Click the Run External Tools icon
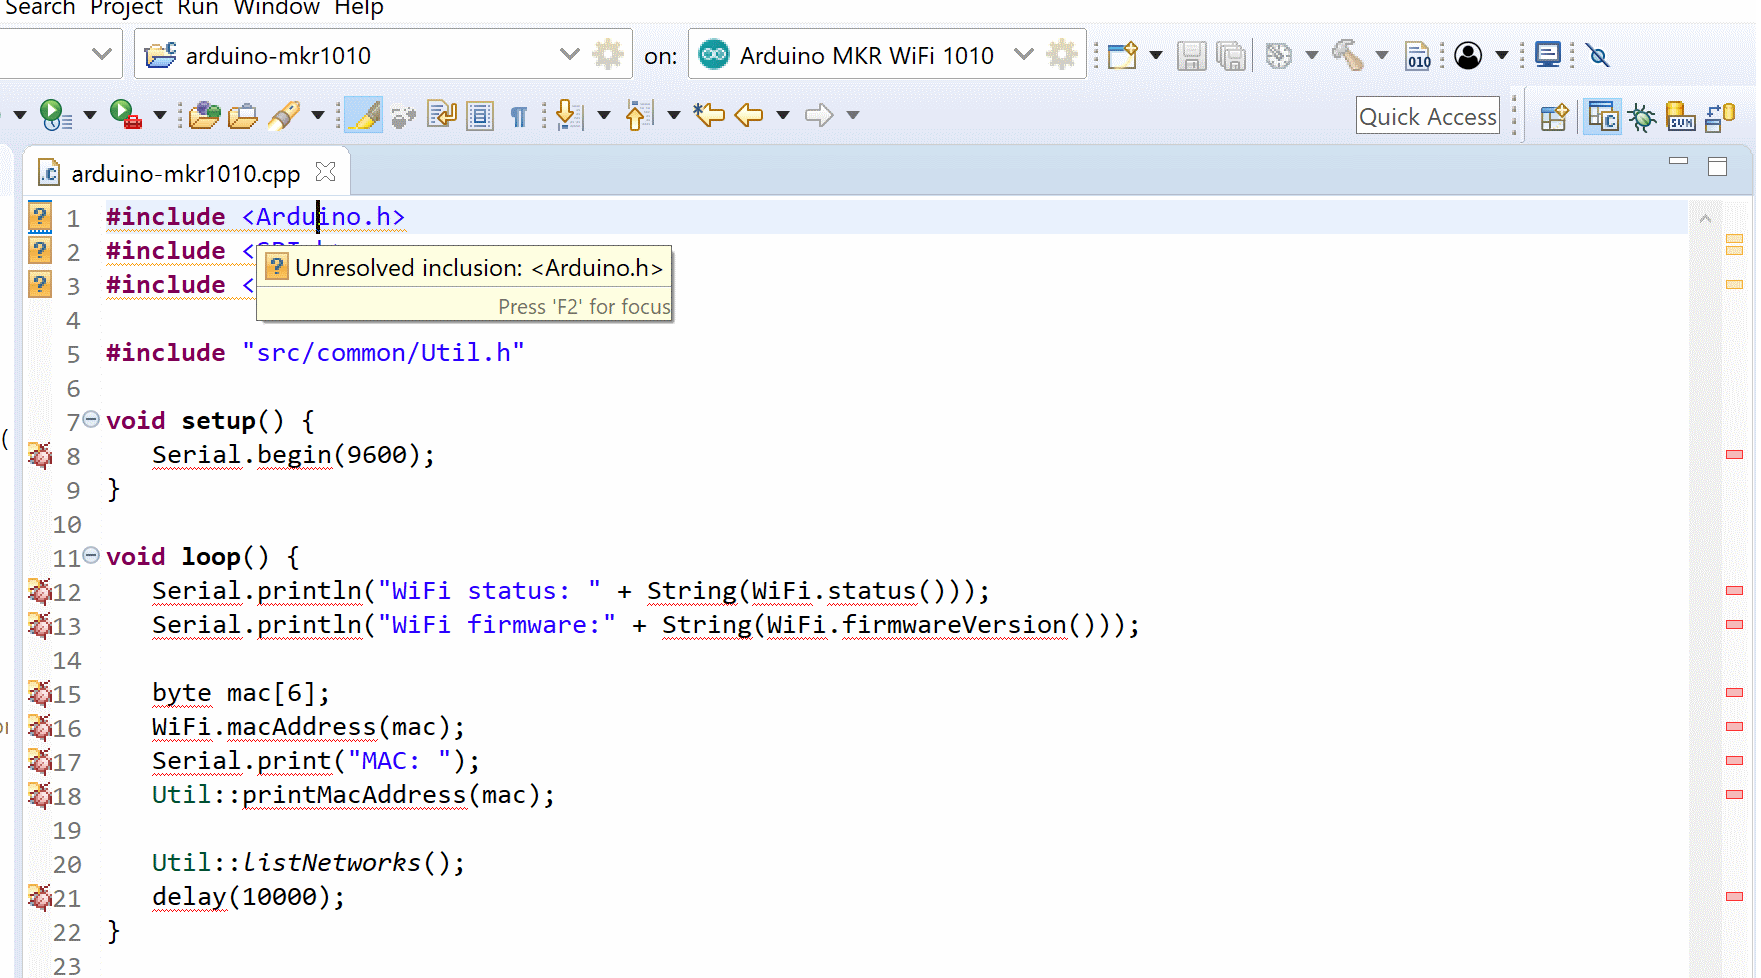 click(x=125, y=115)
